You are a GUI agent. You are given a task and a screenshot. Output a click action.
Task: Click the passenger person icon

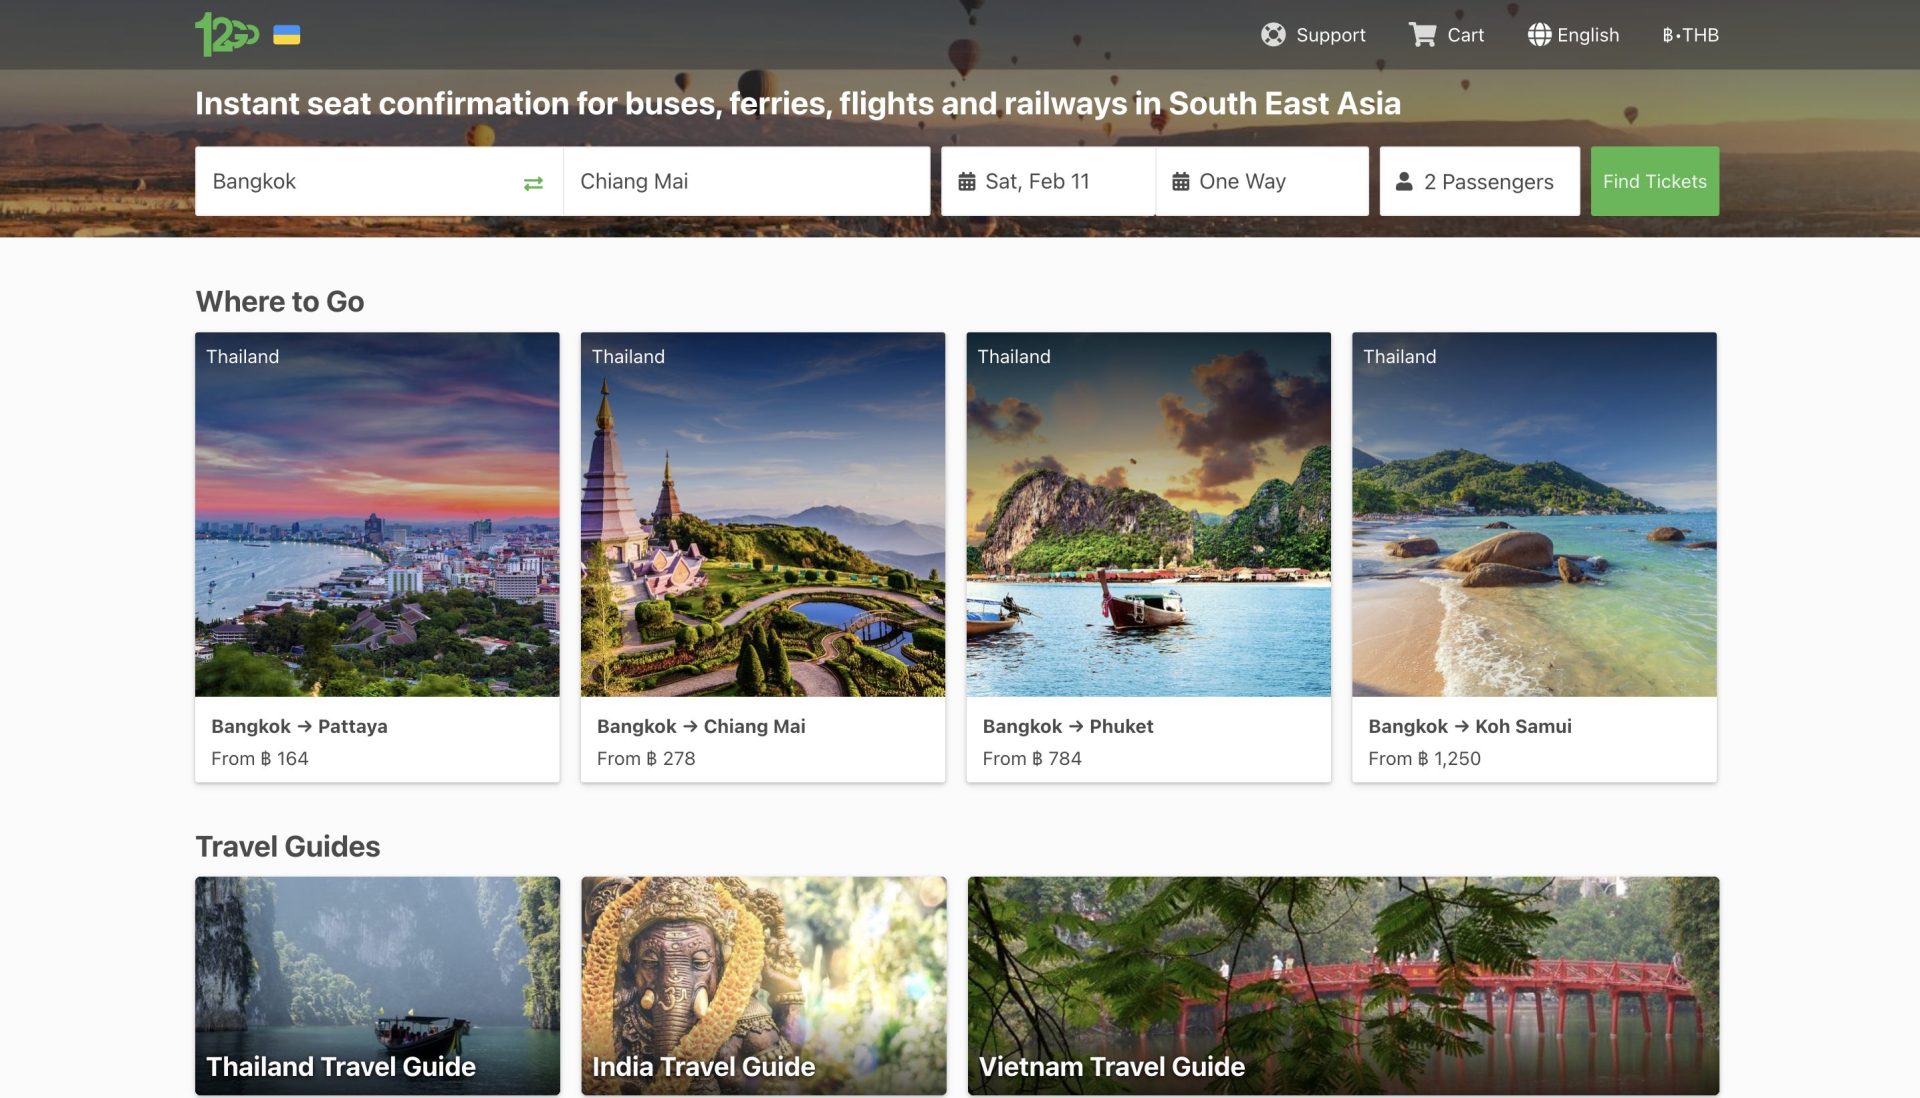coord(1404,182)
